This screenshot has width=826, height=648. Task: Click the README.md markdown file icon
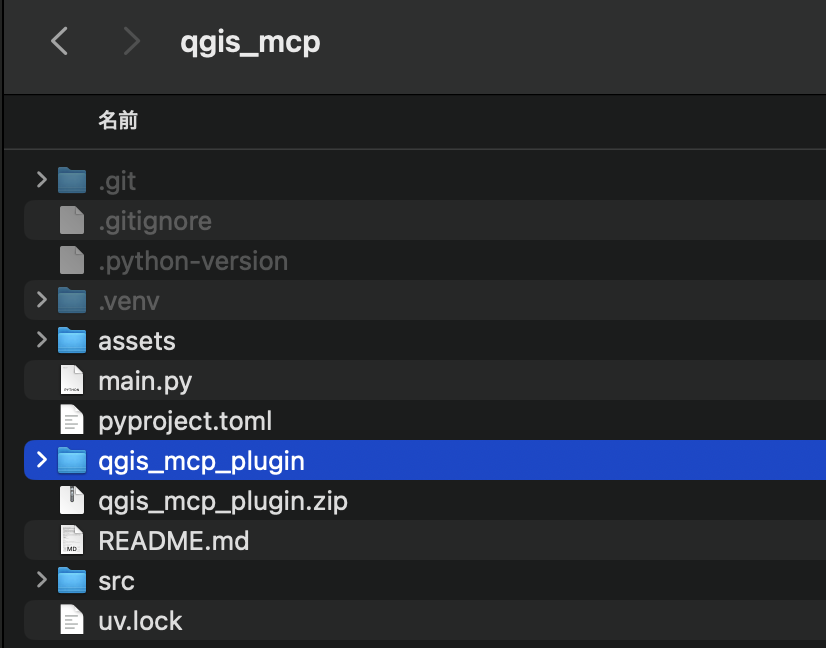click(x=72, y=541)
